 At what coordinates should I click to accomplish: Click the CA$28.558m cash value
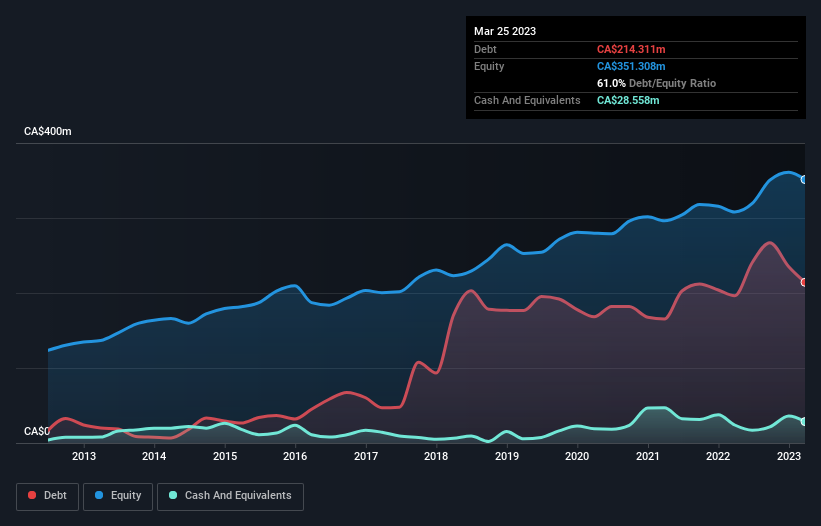tap(628, 100)
